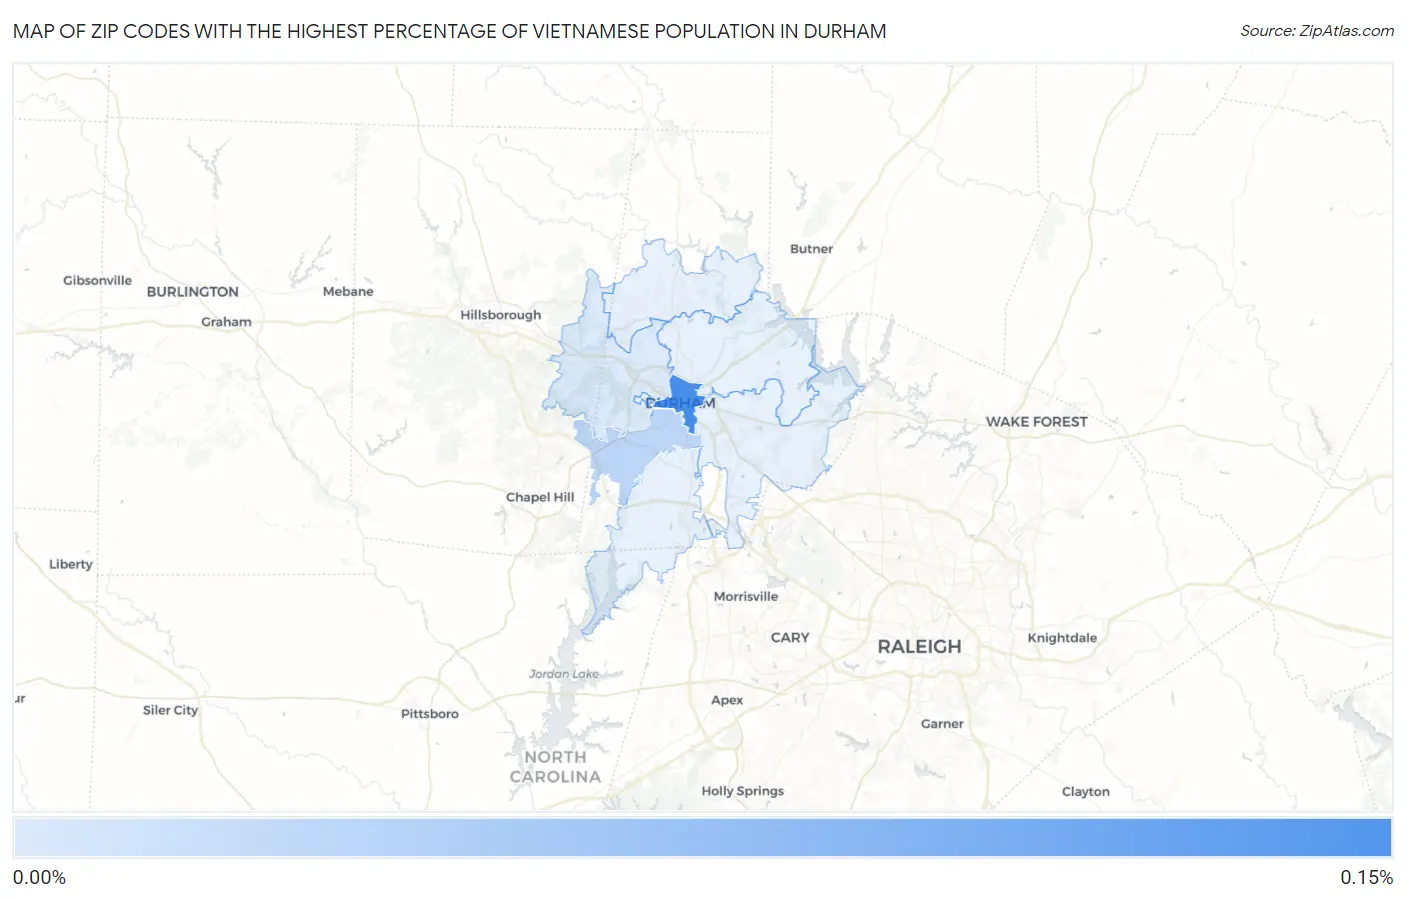Click the Source: ZipAtlas.com credit
Image resolution: width=1406 pixels, height=899 pixels.
pos(1317,31)
